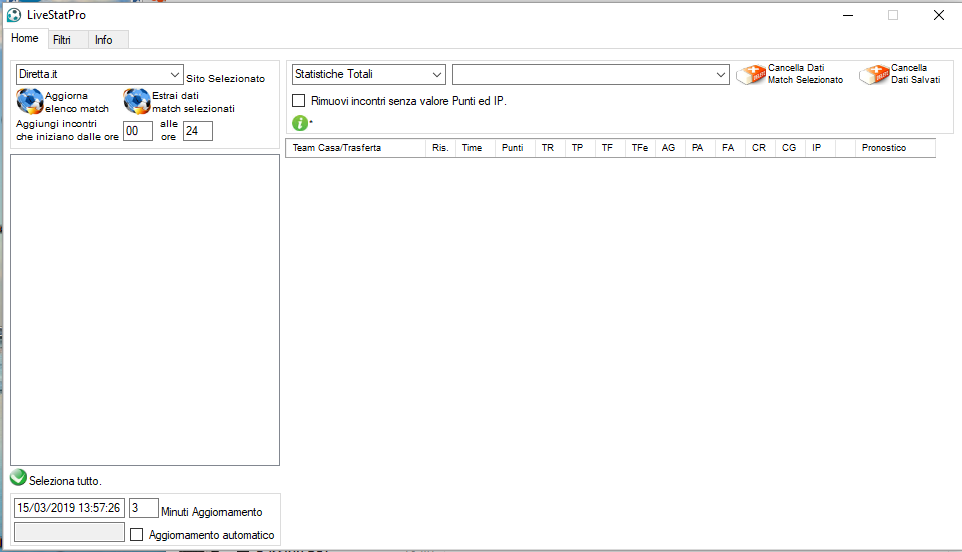Switch to the Home tab
The image size is (962, 552).
(x=25, y=38)
